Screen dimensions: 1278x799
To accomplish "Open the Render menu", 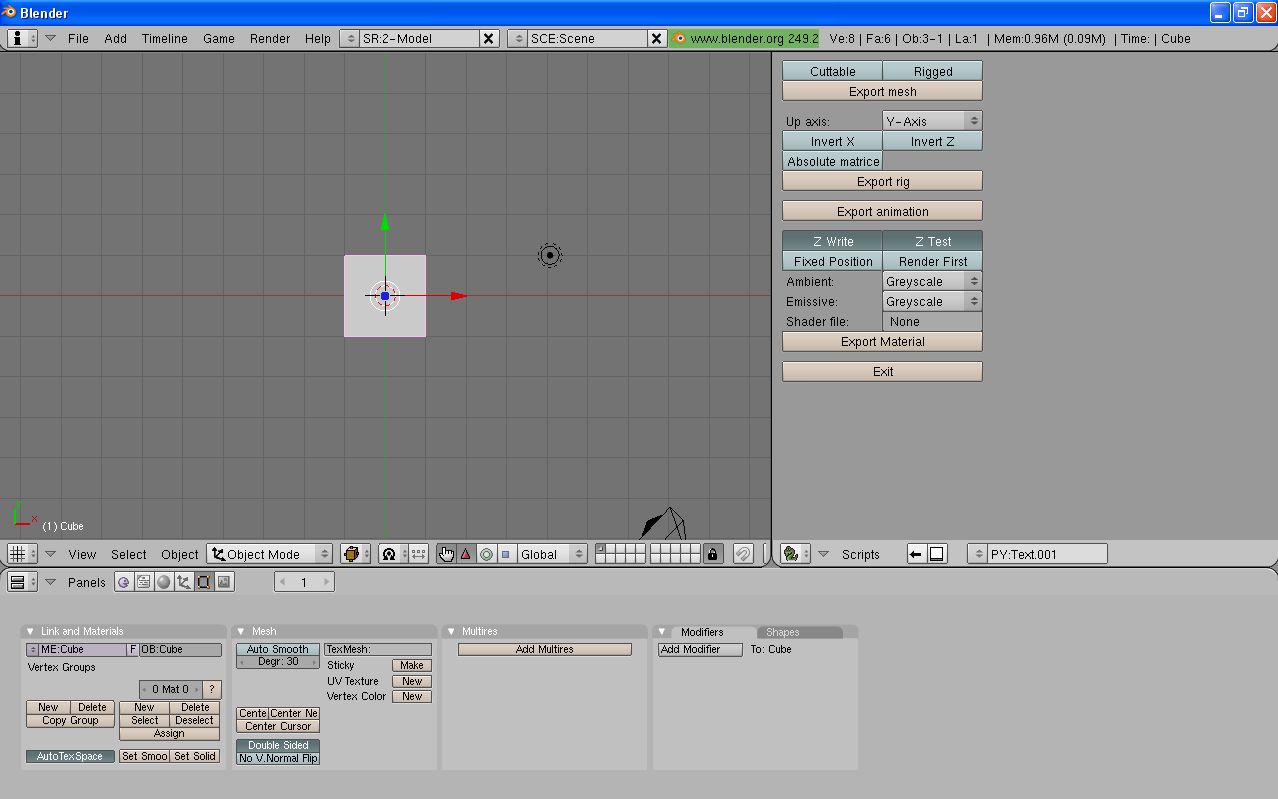I will click(270, 38).
